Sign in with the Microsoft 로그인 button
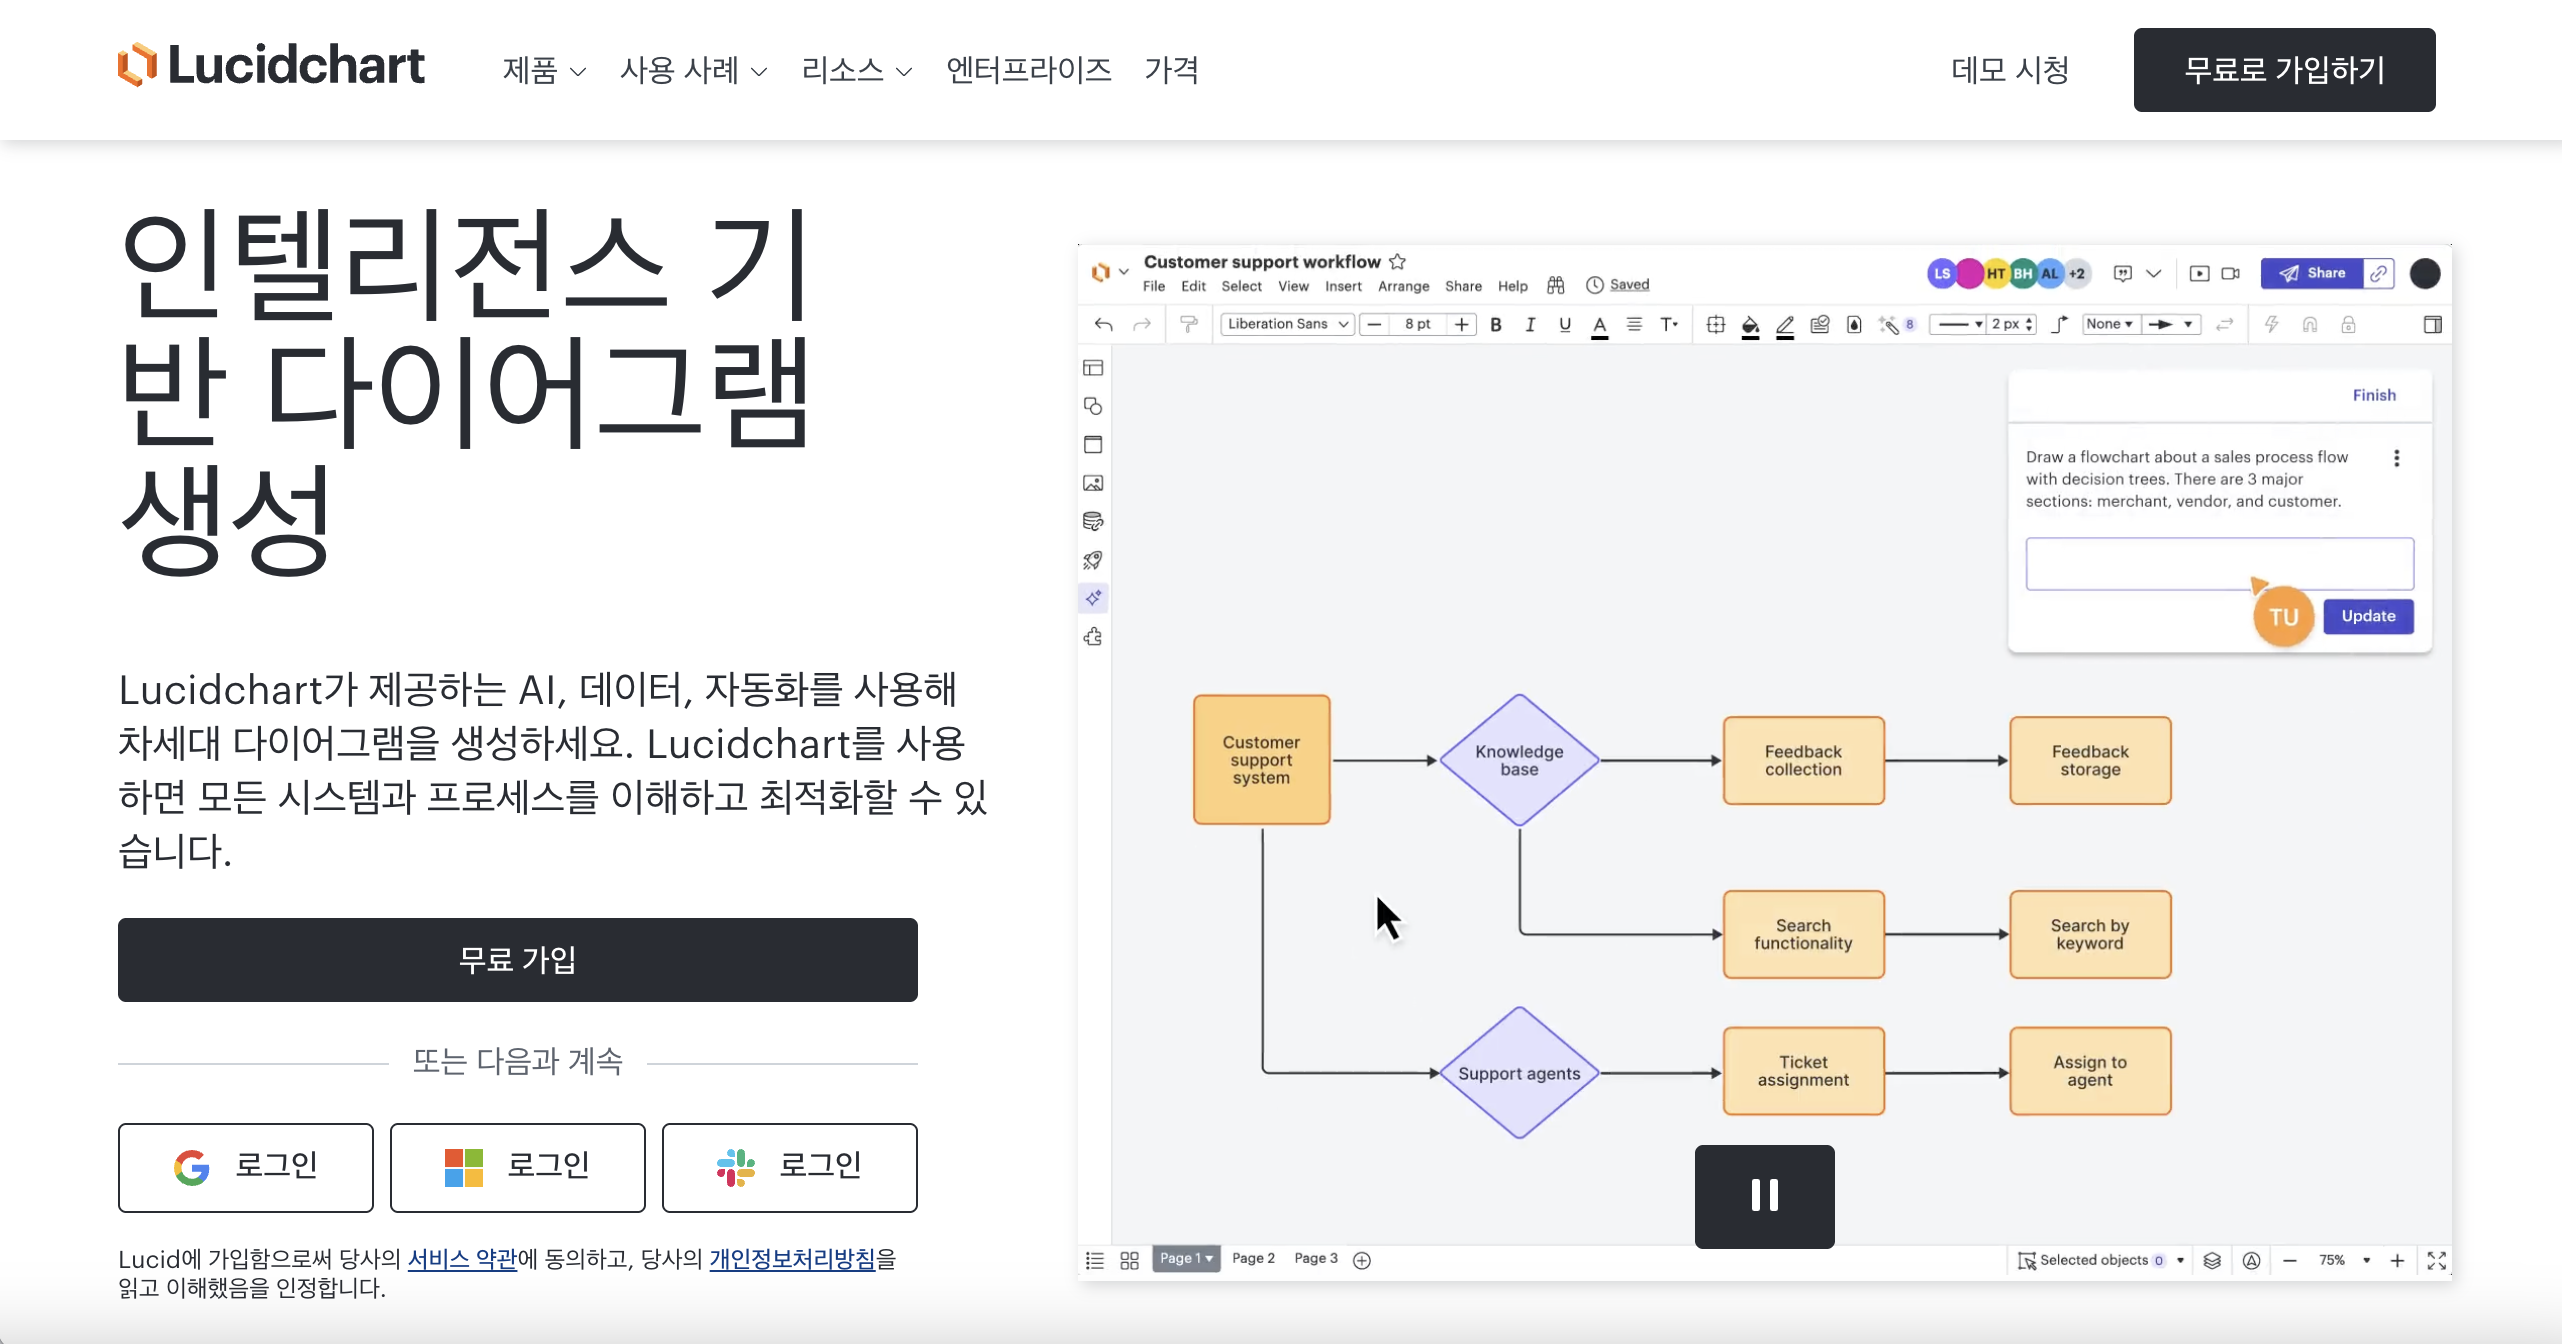Screen dimensions: 2562x1344 coord(518,1167)
